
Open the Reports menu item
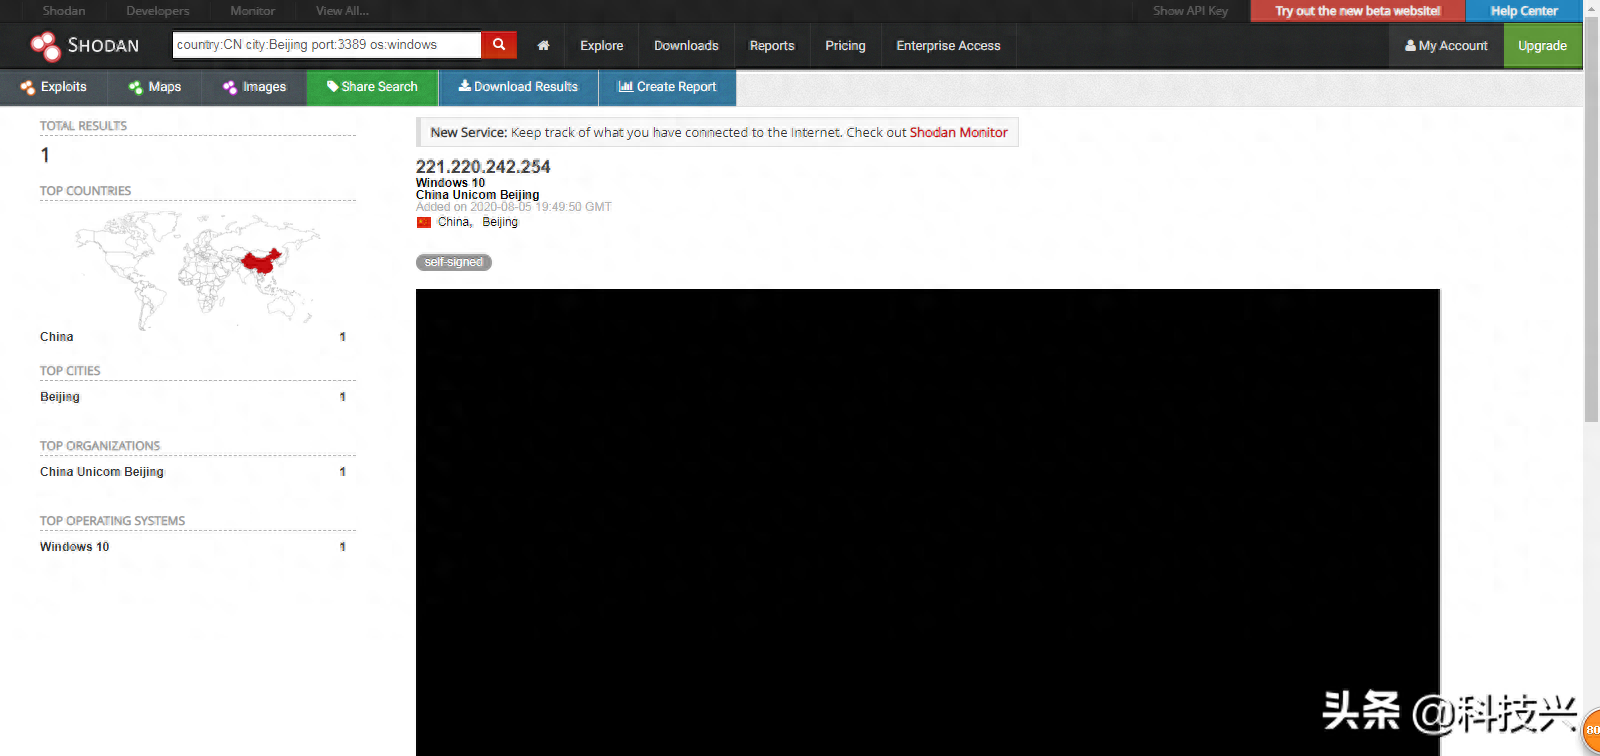(x=772, y=46)
